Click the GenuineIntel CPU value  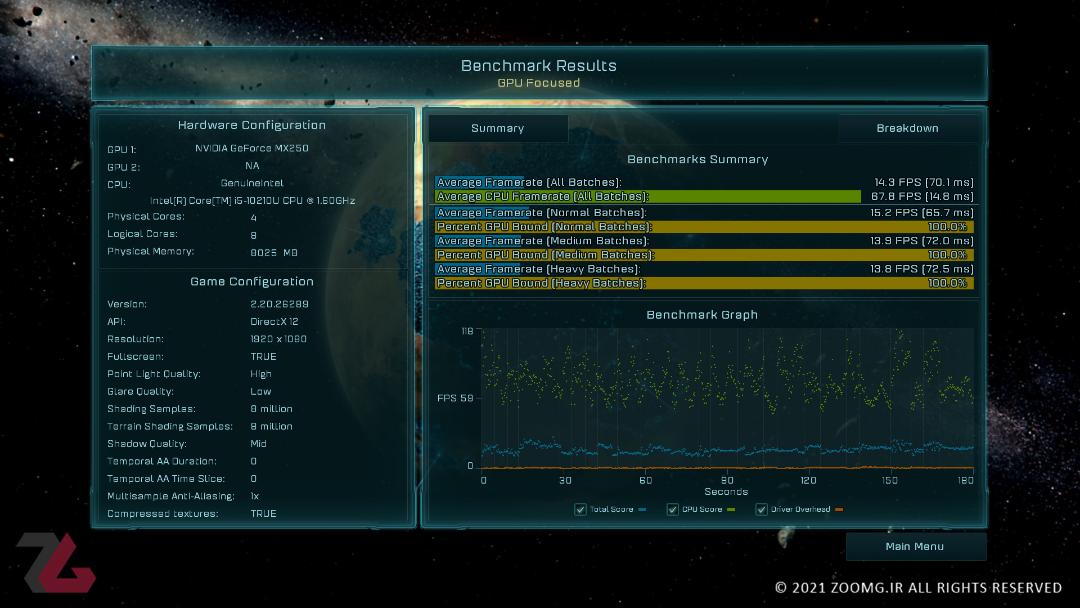(x=252, y=183)
